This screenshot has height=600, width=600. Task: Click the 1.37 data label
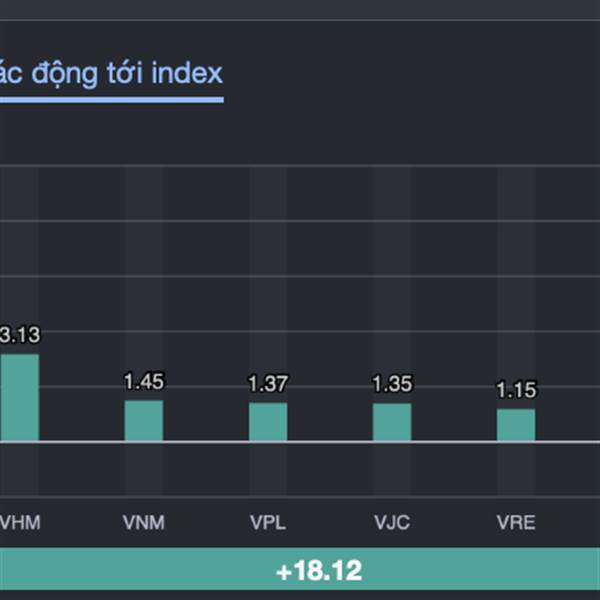tap(268, 384)
